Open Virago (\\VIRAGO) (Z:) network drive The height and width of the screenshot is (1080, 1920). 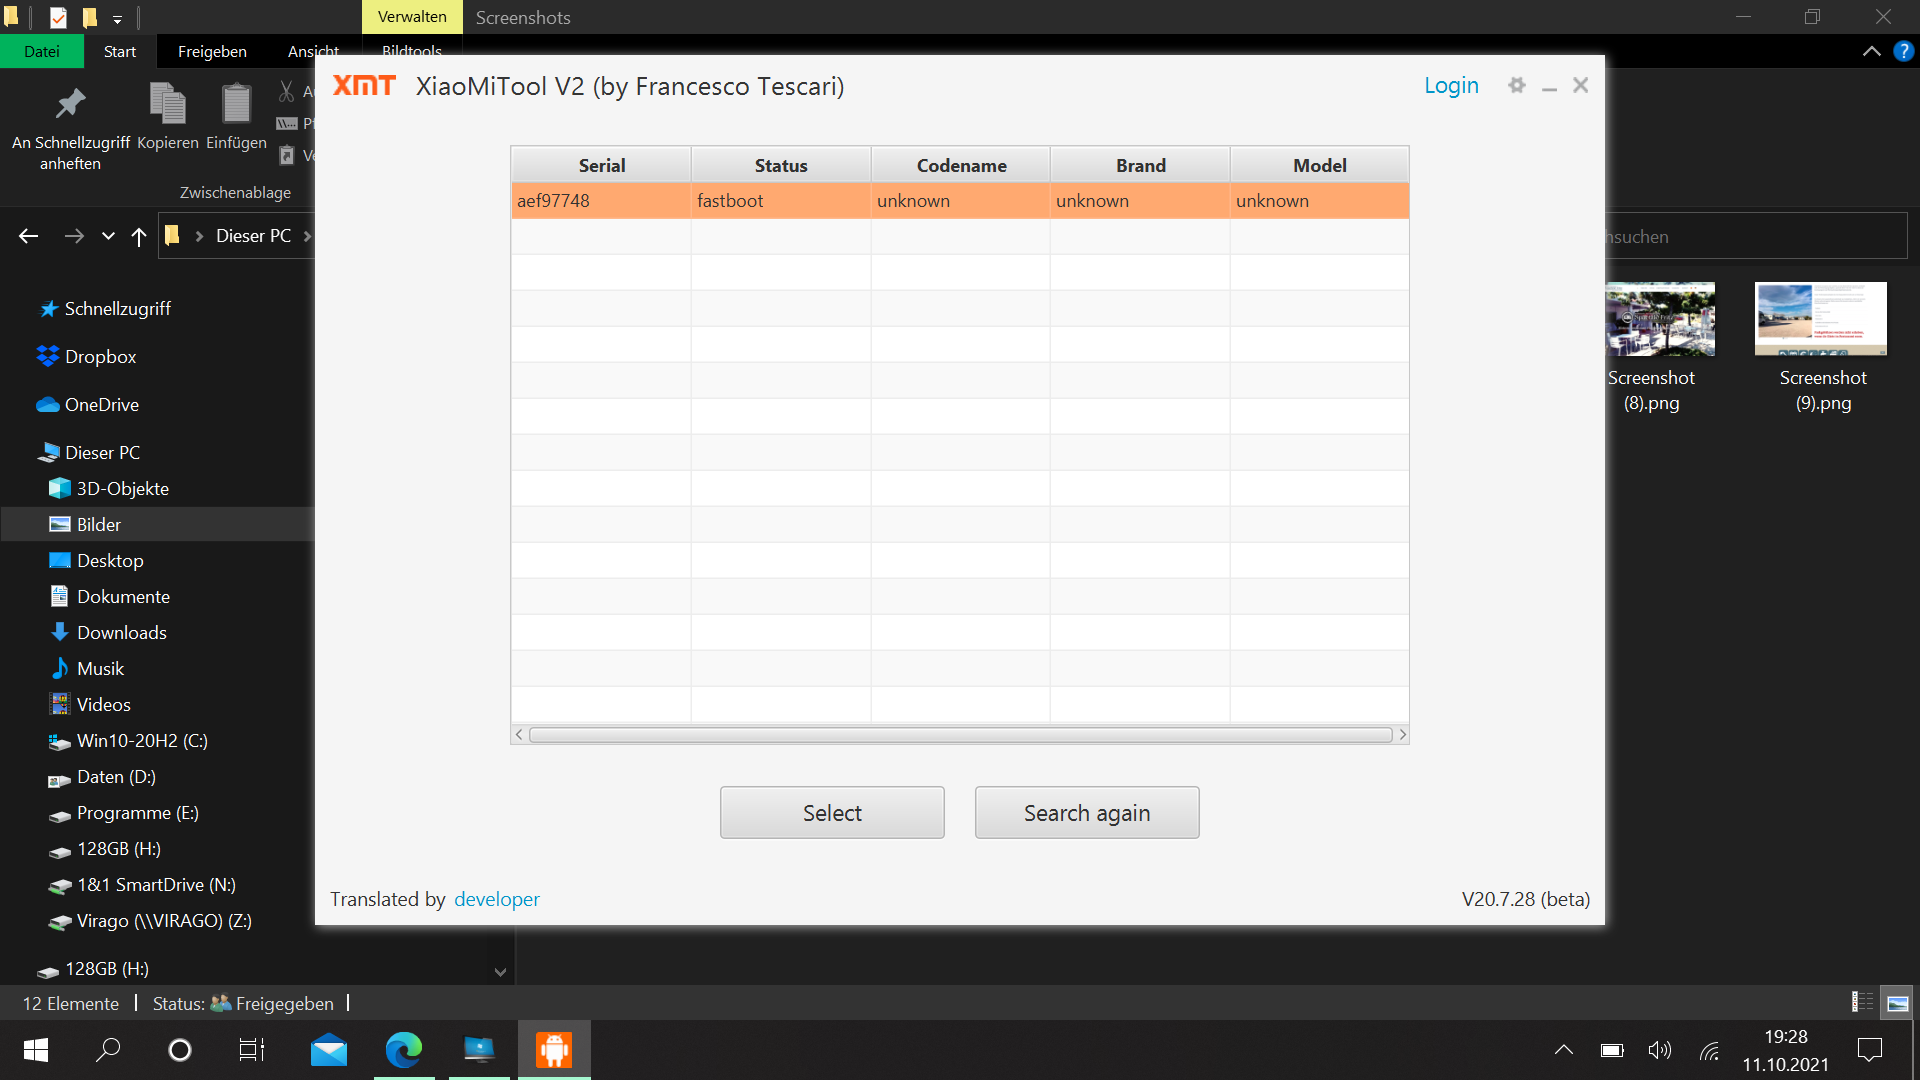[x=164, y=921]
